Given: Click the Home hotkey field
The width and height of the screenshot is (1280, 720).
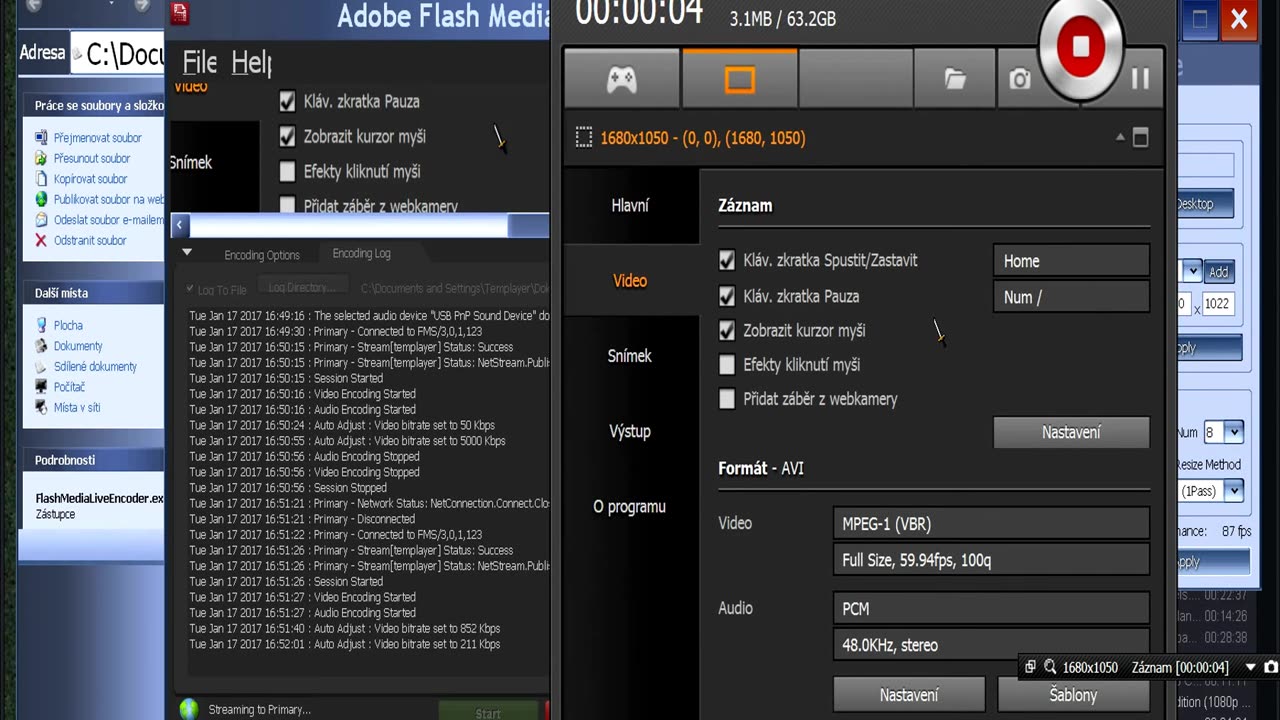Looking at the screenshot, I should point(1071,261).
